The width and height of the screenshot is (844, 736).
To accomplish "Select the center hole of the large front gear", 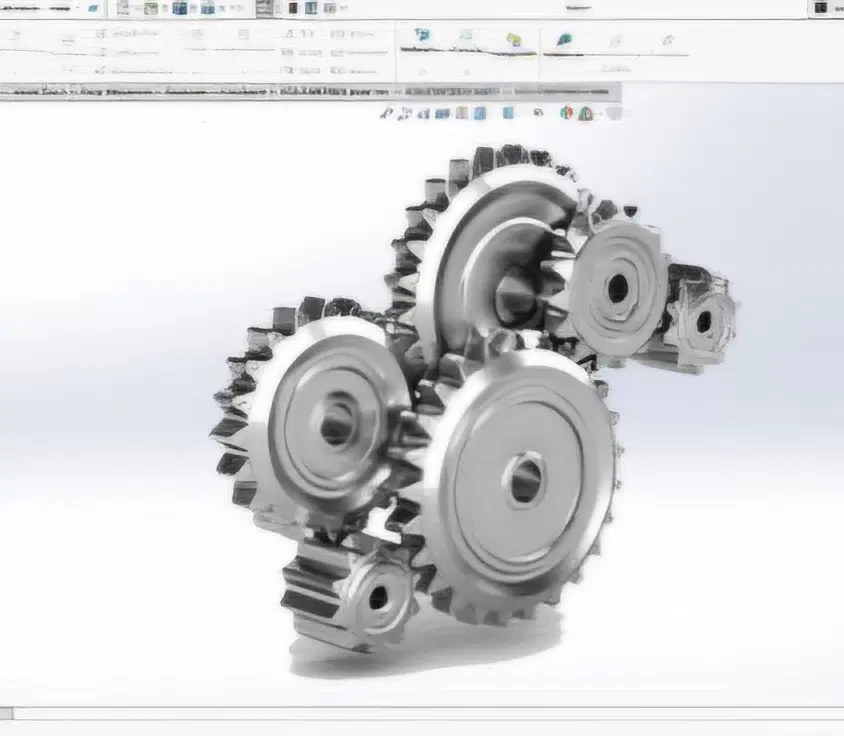I will 524,480.
